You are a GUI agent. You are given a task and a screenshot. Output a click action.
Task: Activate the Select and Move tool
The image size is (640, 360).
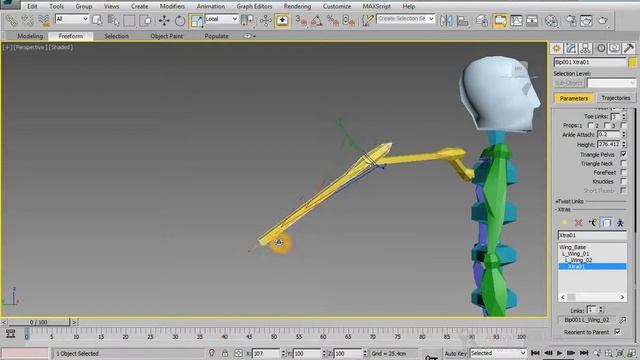tap(164, 20)
